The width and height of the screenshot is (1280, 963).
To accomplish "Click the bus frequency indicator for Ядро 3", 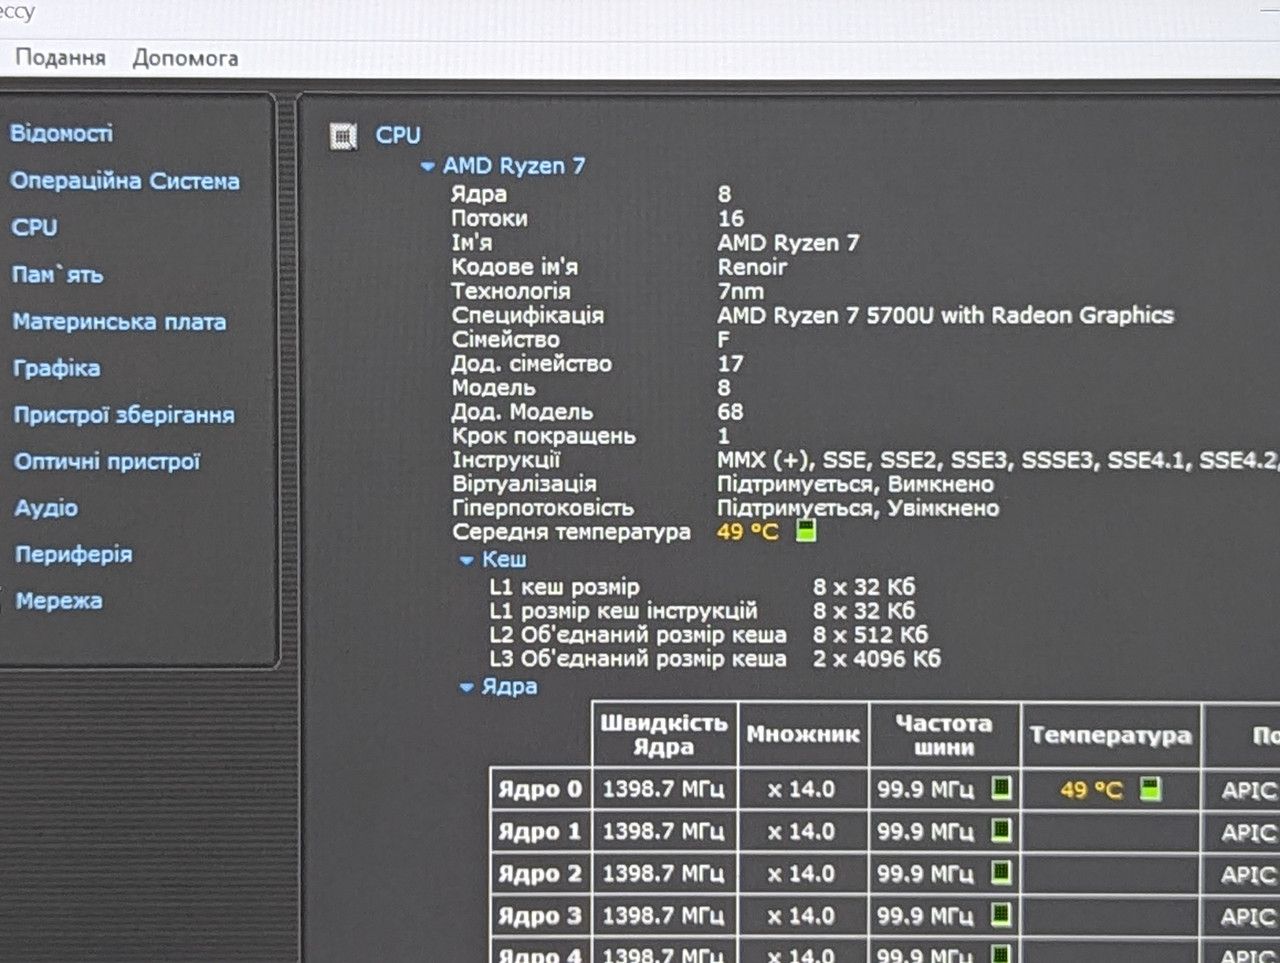I will 1001,914.
